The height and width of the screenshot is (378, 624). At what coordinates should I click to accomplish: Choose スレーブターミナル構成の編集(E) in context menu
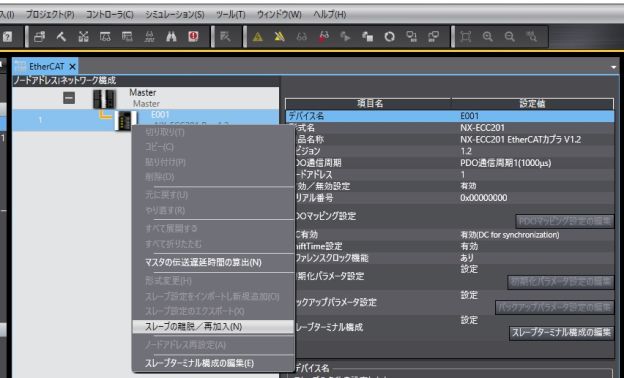click(199, 363)
